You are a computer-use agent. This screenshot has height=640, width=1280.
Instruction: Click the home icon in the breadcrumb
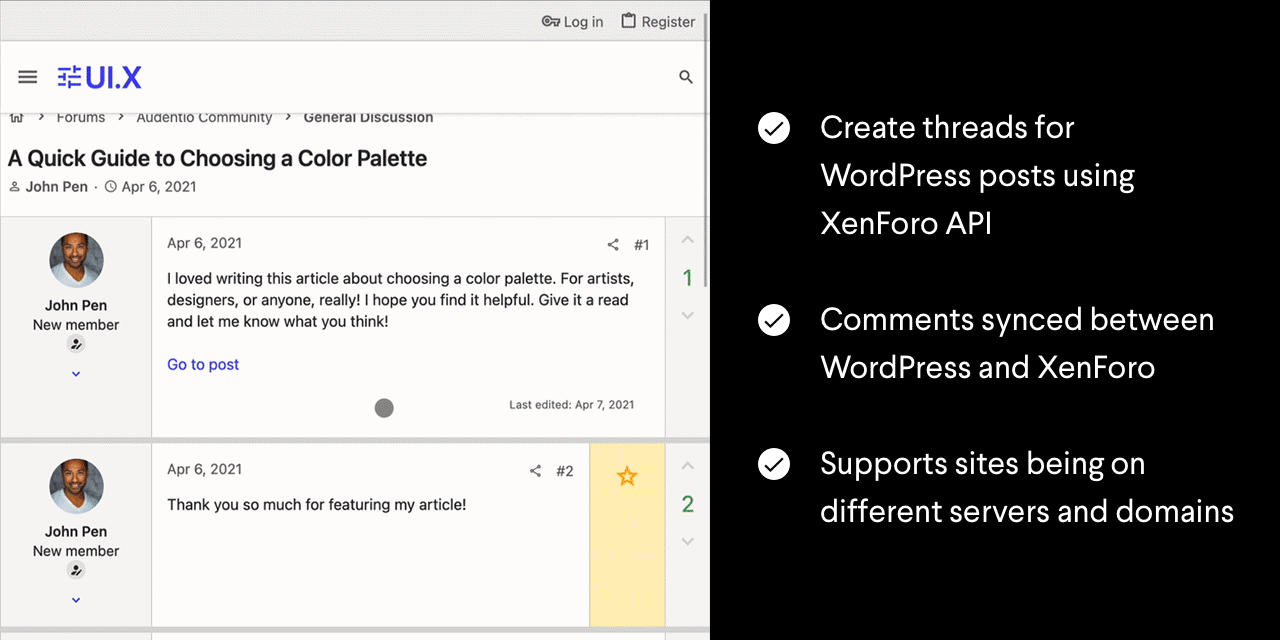coord(16,117)
